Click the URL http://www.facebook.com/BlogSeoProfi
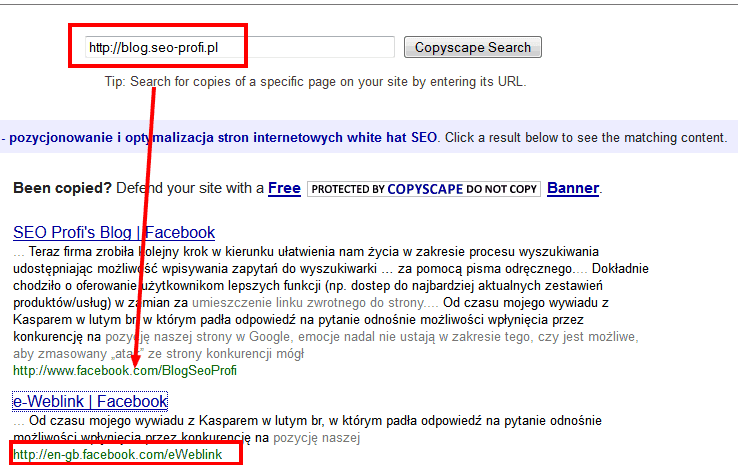Screen dimensions: 738x465 pos(125,371)
